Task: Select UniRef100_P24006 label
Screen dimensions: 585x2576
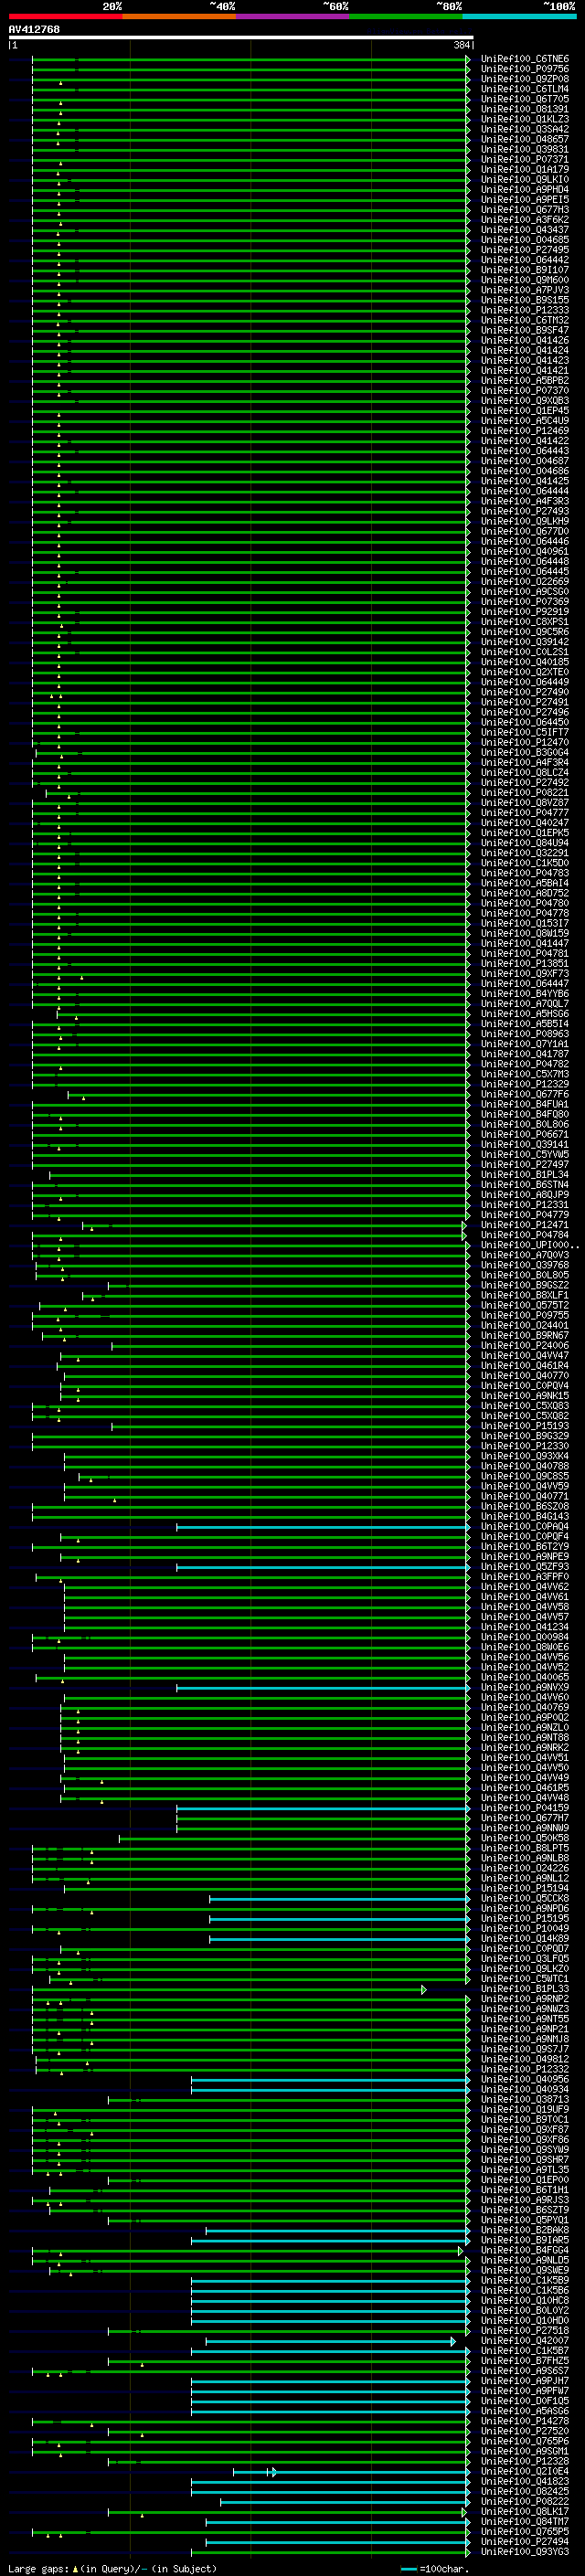Action: pos(525,1346)
